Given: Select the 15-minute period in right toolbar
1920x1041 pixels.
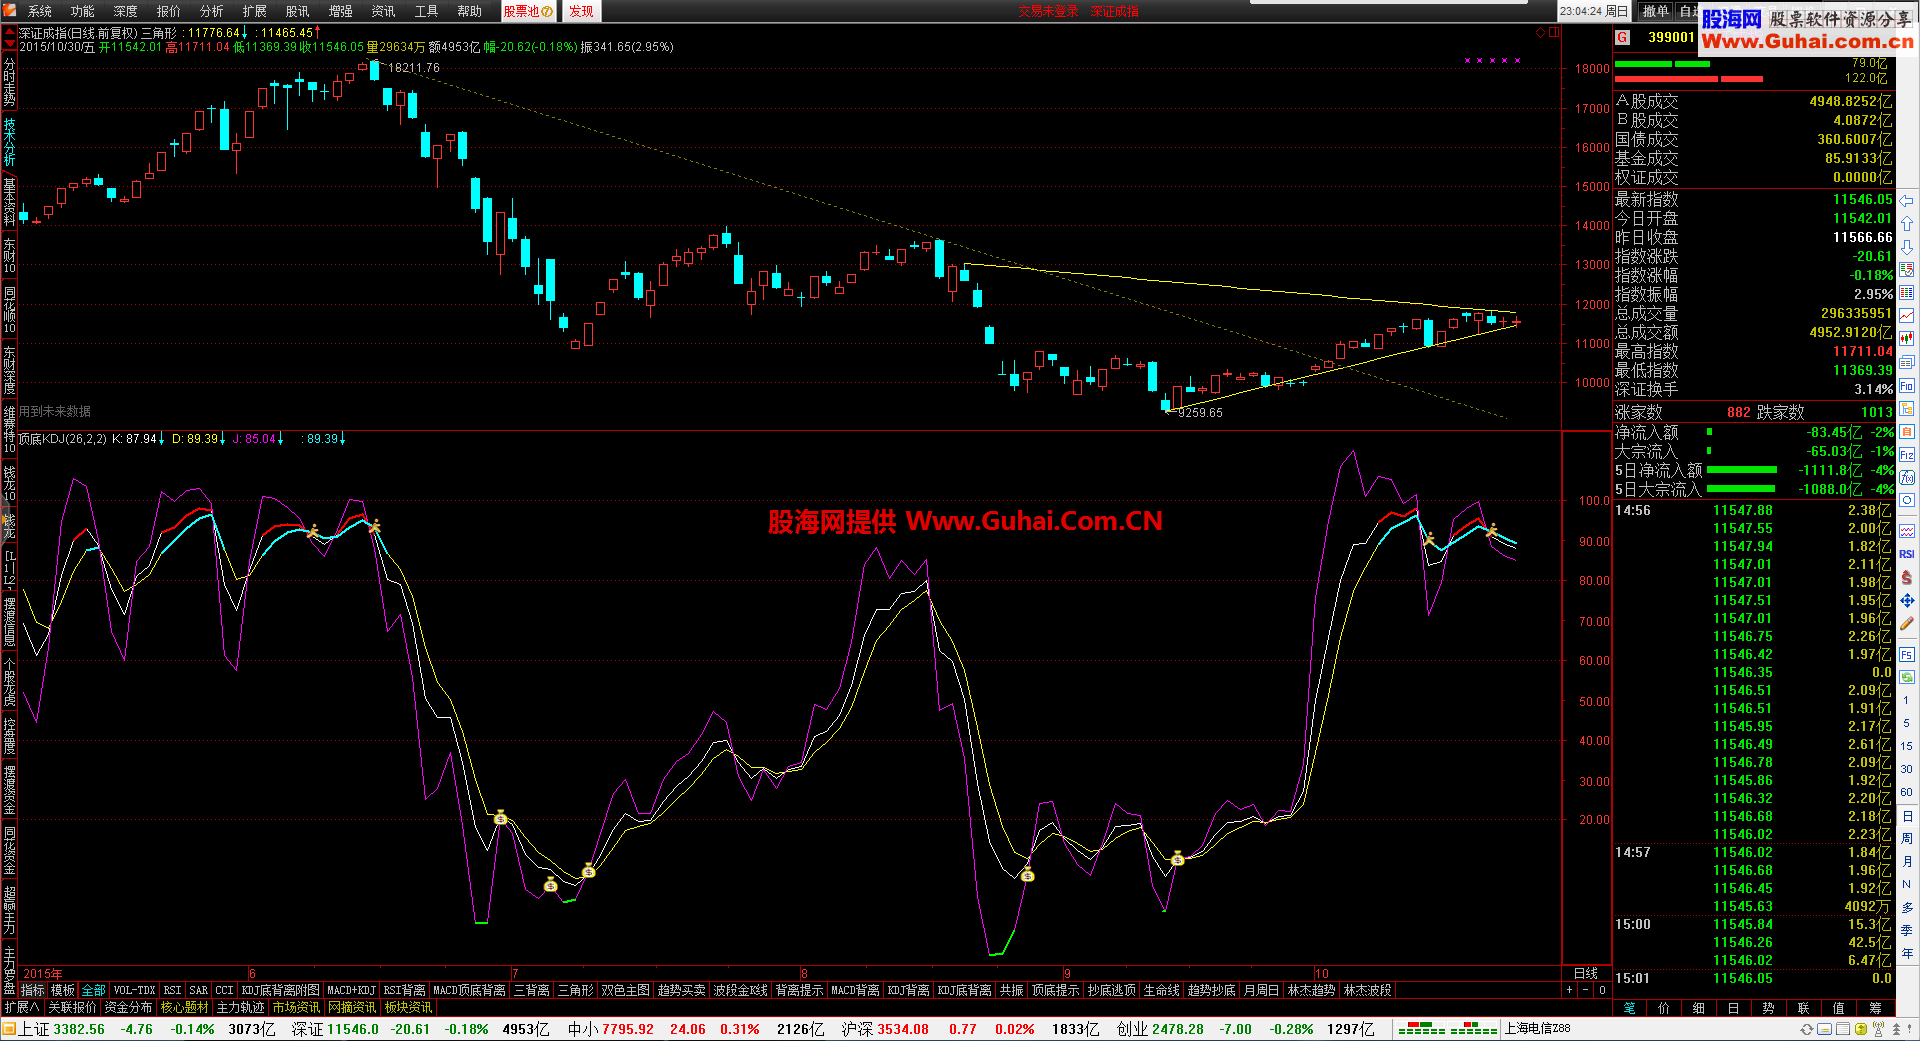Looking at the screenshot, I should tap(1907, 746).
